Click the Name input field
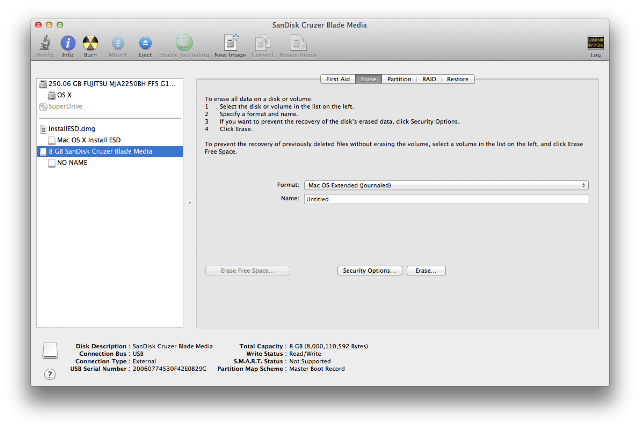This screenshot has width=640, height=429. point(446,199)
